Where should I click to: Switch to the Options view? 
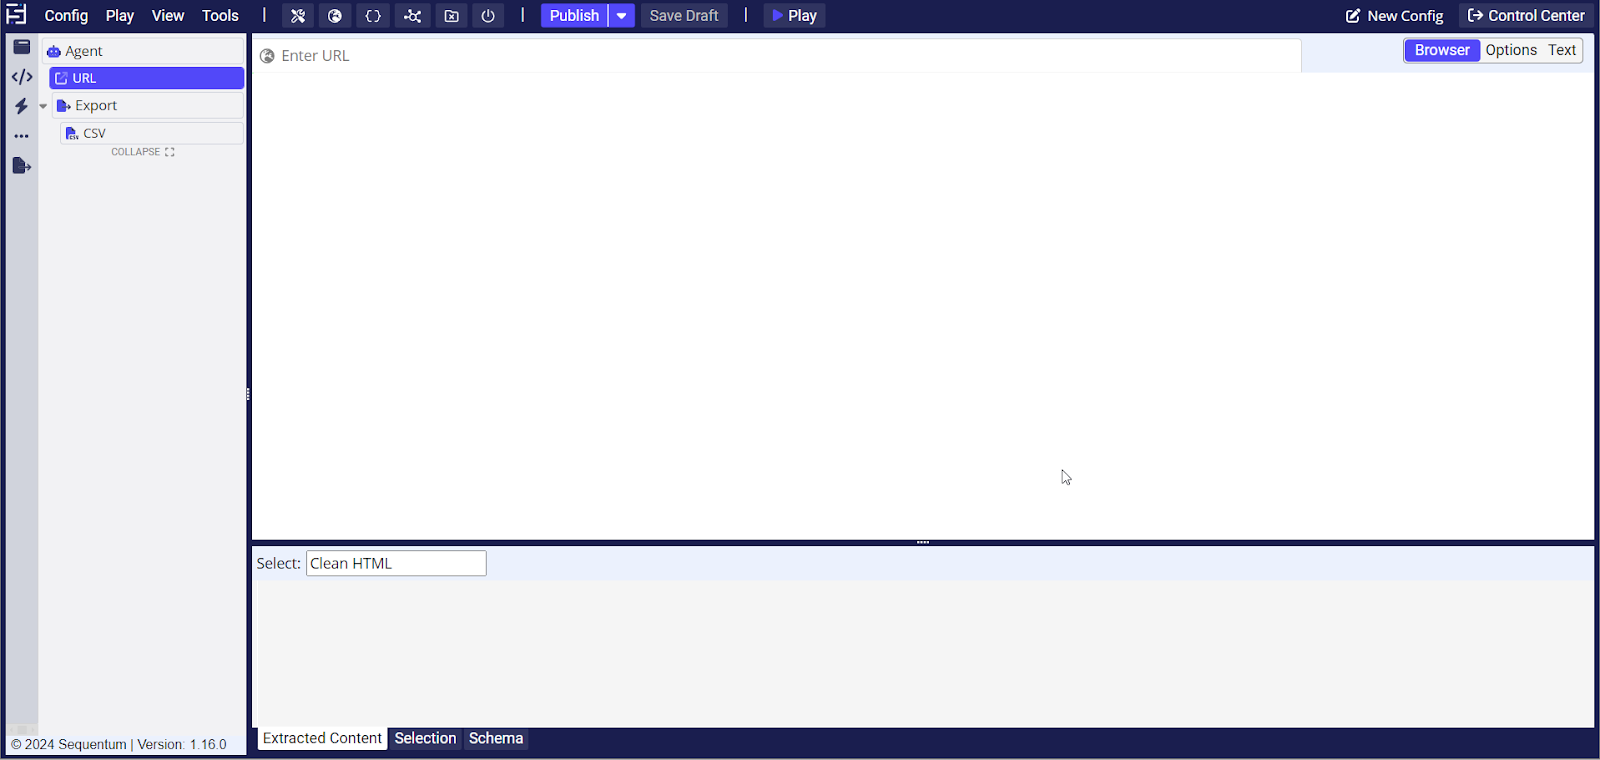click(x=1510, y=50)
